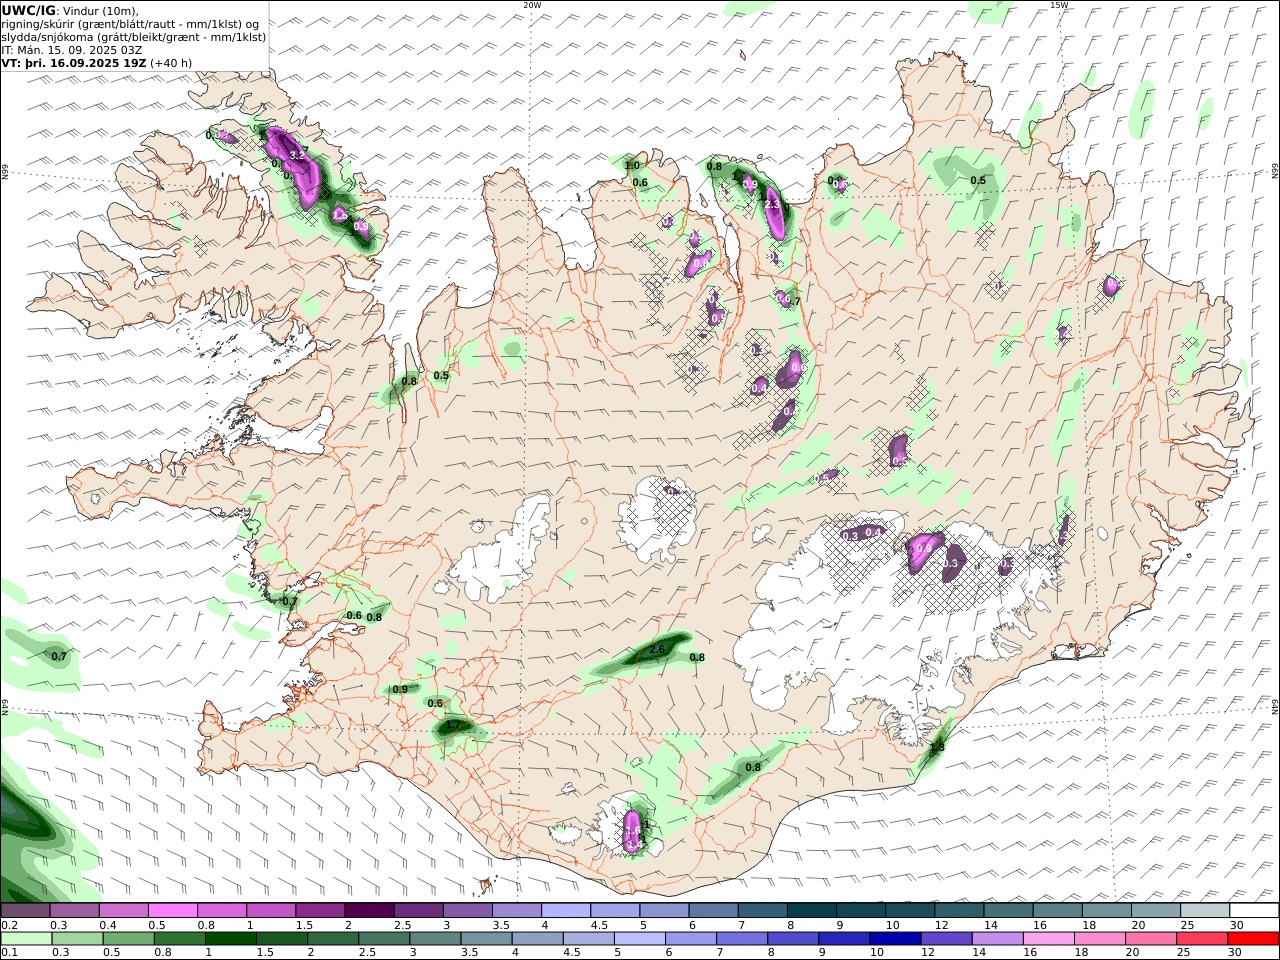Viewport: 1280px width, 960px height.
Task: Click the 'rigning/skúrir' header line
Action: click(132, 24)
